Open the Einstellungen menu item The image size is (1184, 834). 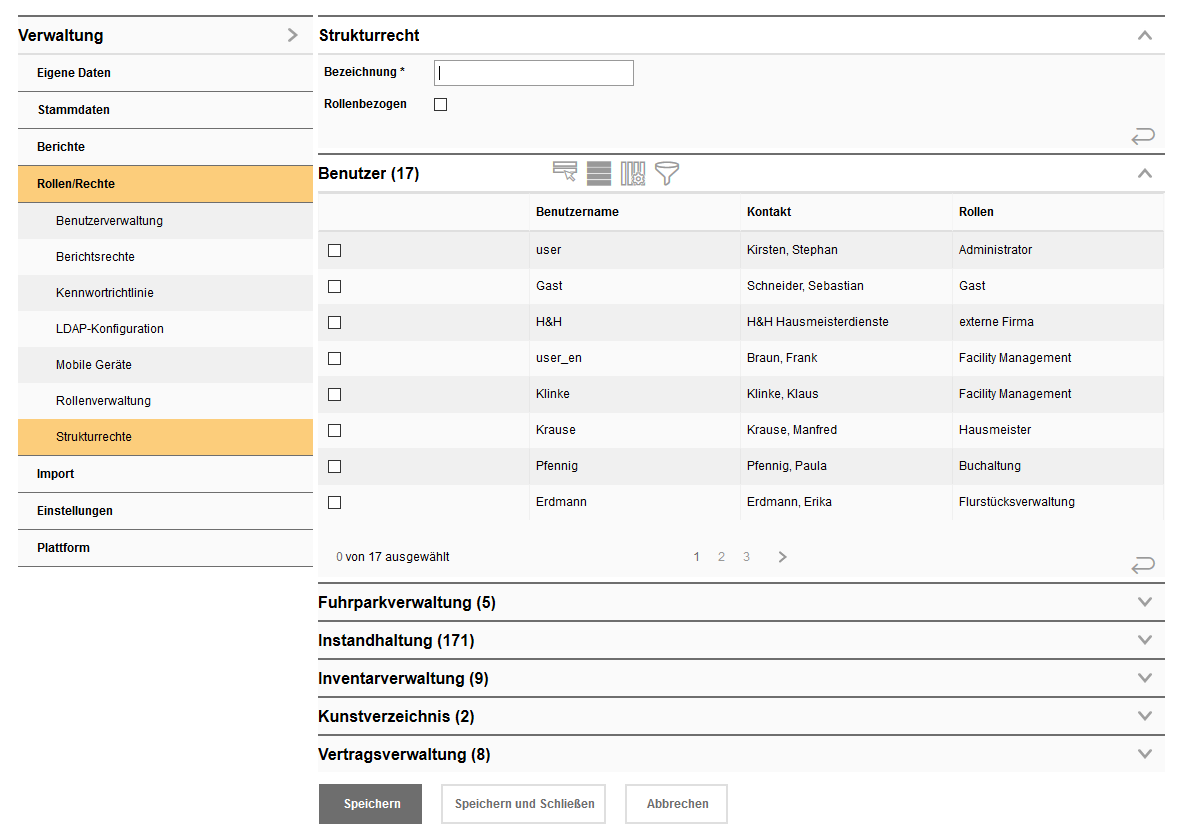(x=75, y=511)
